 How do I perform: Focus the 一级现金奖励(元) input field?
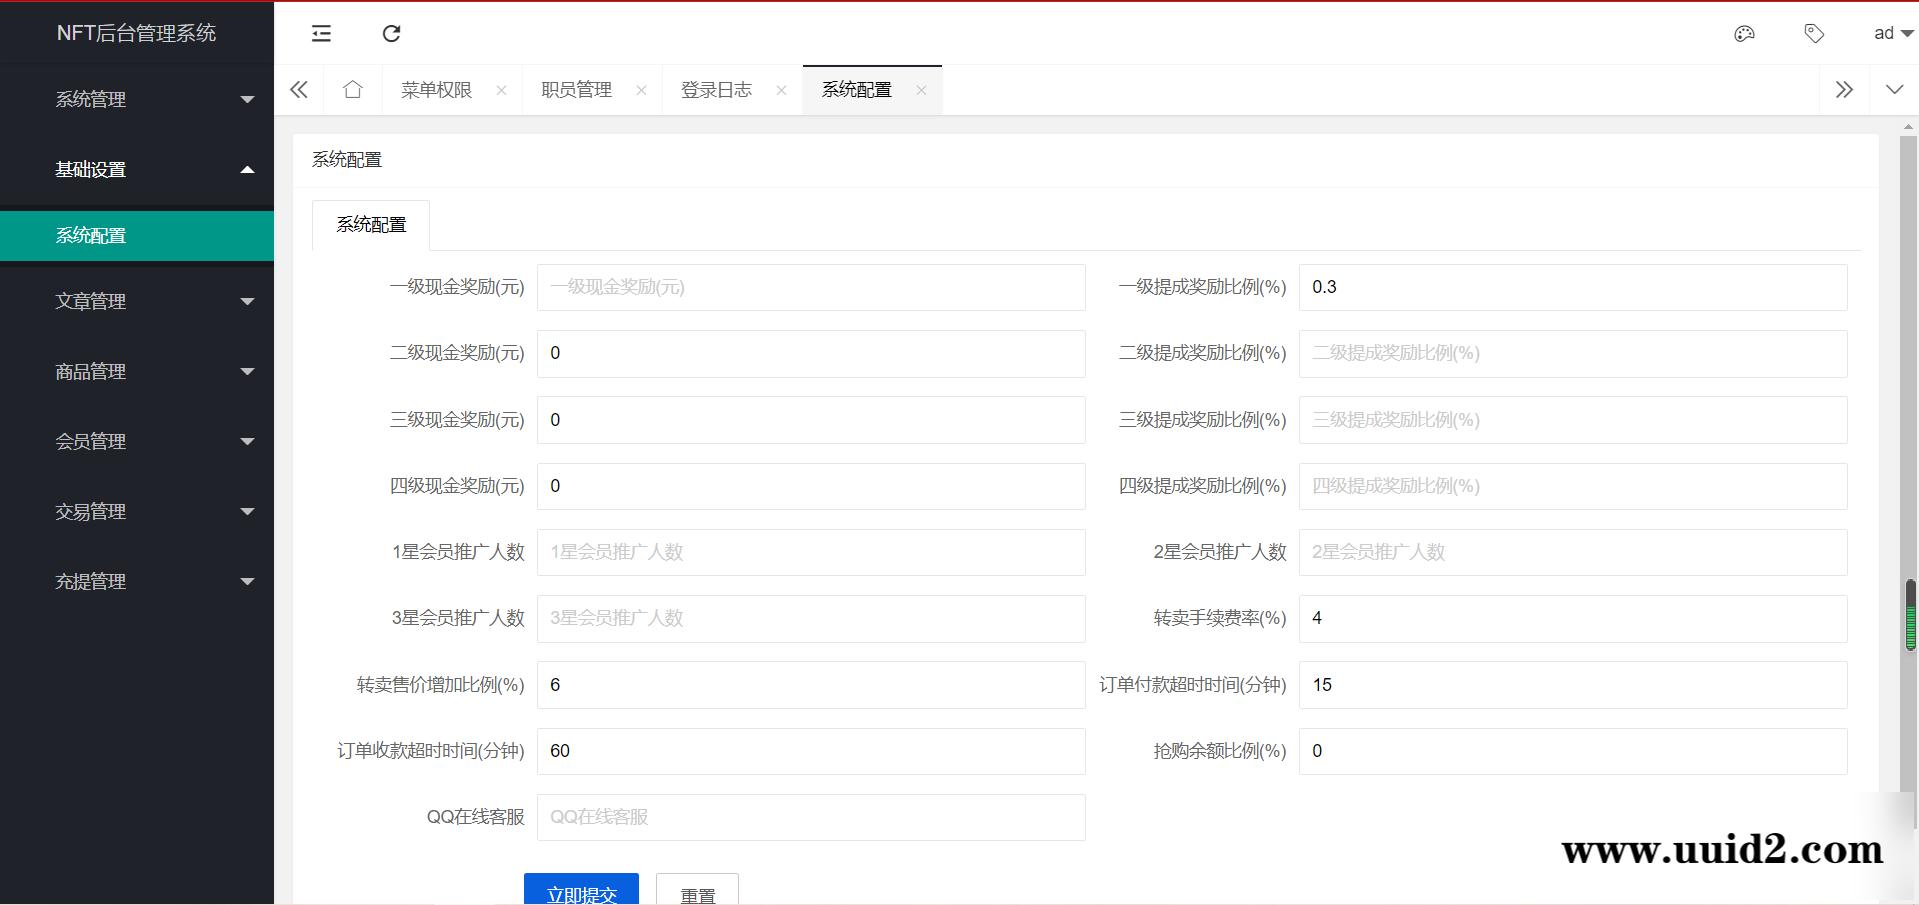[x=810, y=287]
